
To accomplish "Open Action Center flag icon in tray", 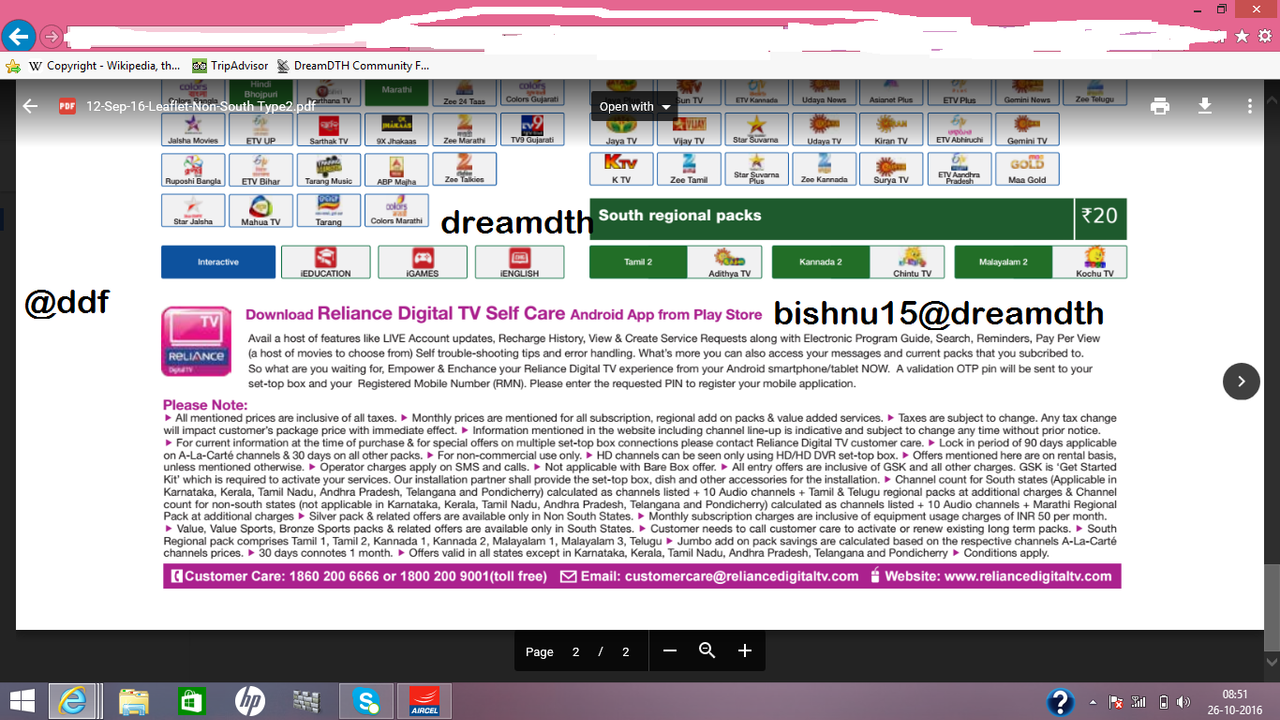I will point(1116,702).
